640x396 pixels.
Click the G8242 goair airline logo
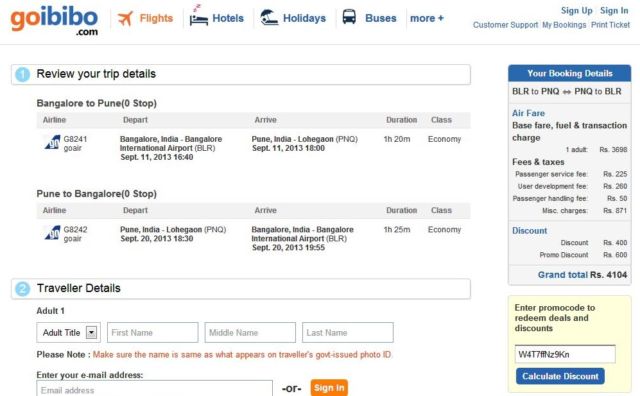click(52, 233)
